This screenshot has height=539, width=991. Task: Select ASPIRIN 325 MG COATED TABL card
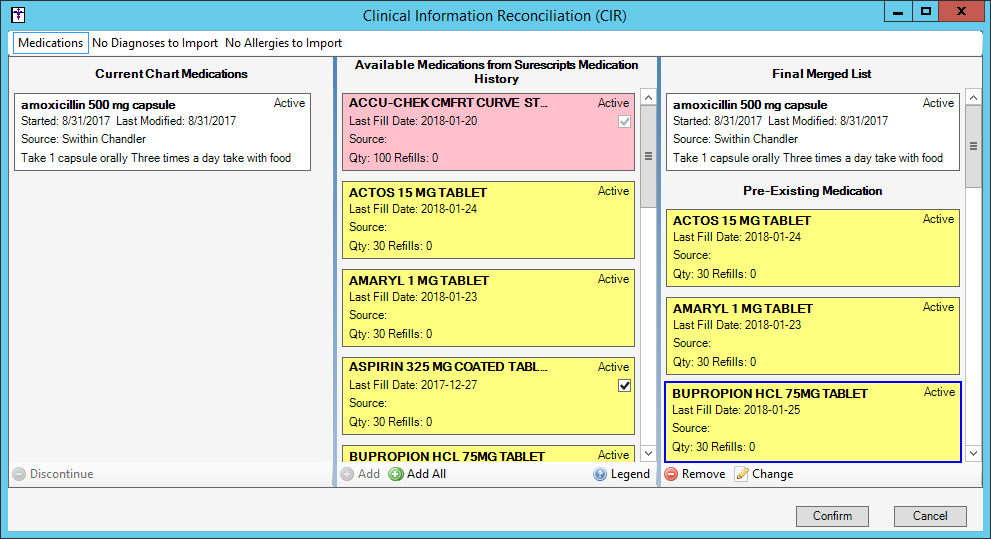(488, 396)
